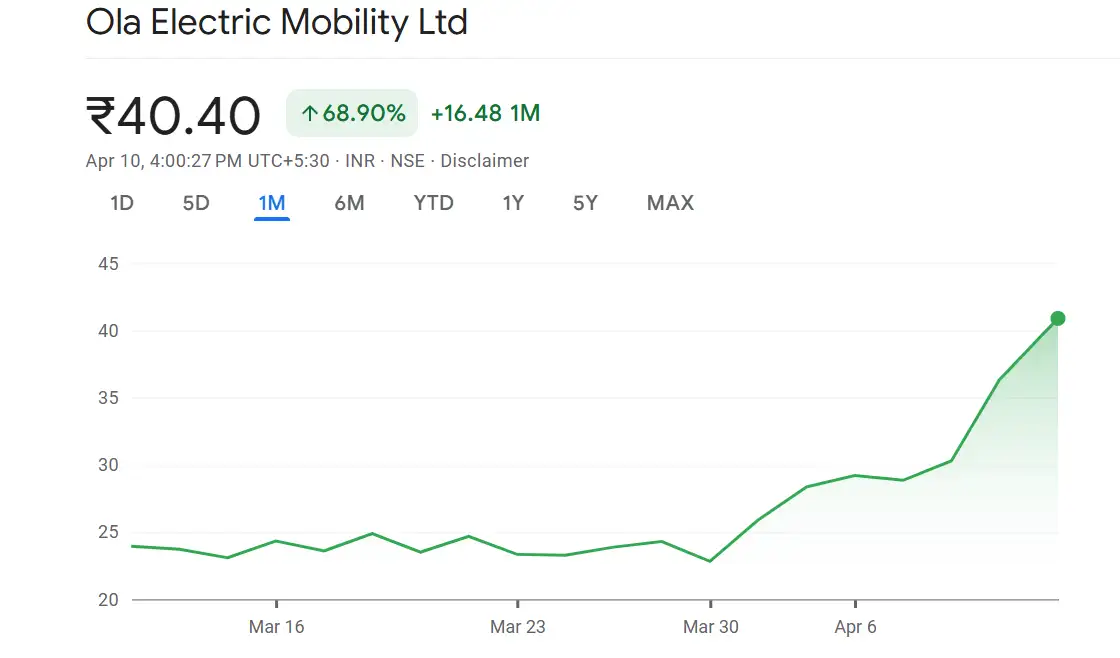Click the Mar 30 axis label
The image size is (1120, 658).
[710, 627]
